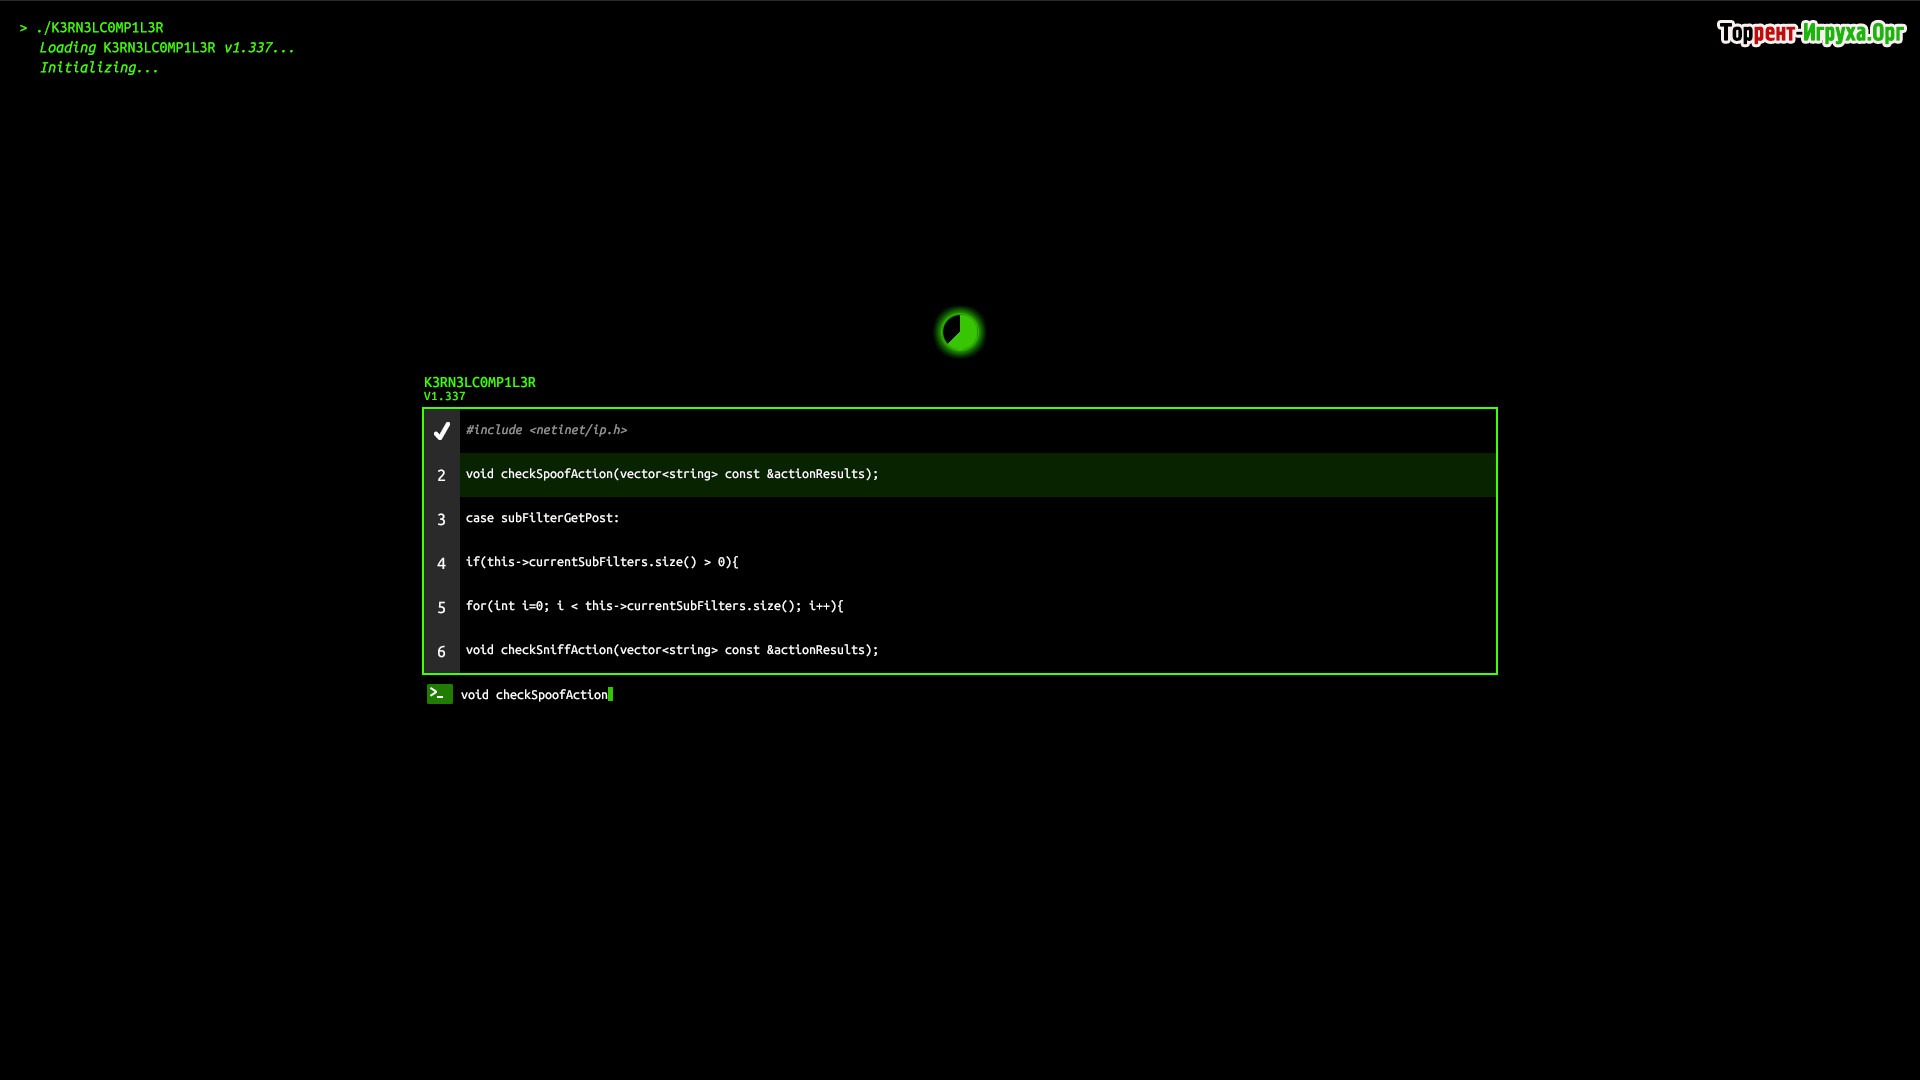Image resolution: width=1920 pixels, height=1080 pixels.
Task: Click line number 4 marker
Action: click(x=441, y=563)
